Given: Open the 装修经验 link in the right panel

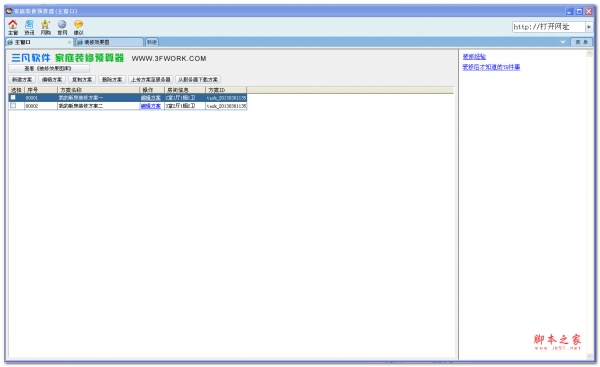Looking at the screenshot, I should pos(474,57).
